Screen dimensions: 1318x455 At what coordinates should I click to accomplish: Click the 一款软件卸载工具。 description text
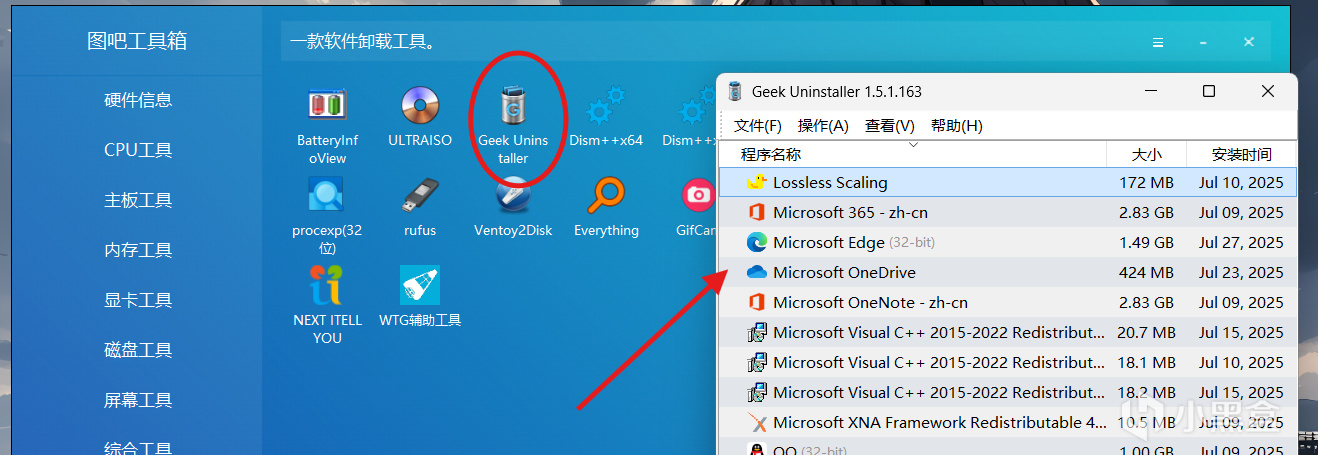(362, 42)
